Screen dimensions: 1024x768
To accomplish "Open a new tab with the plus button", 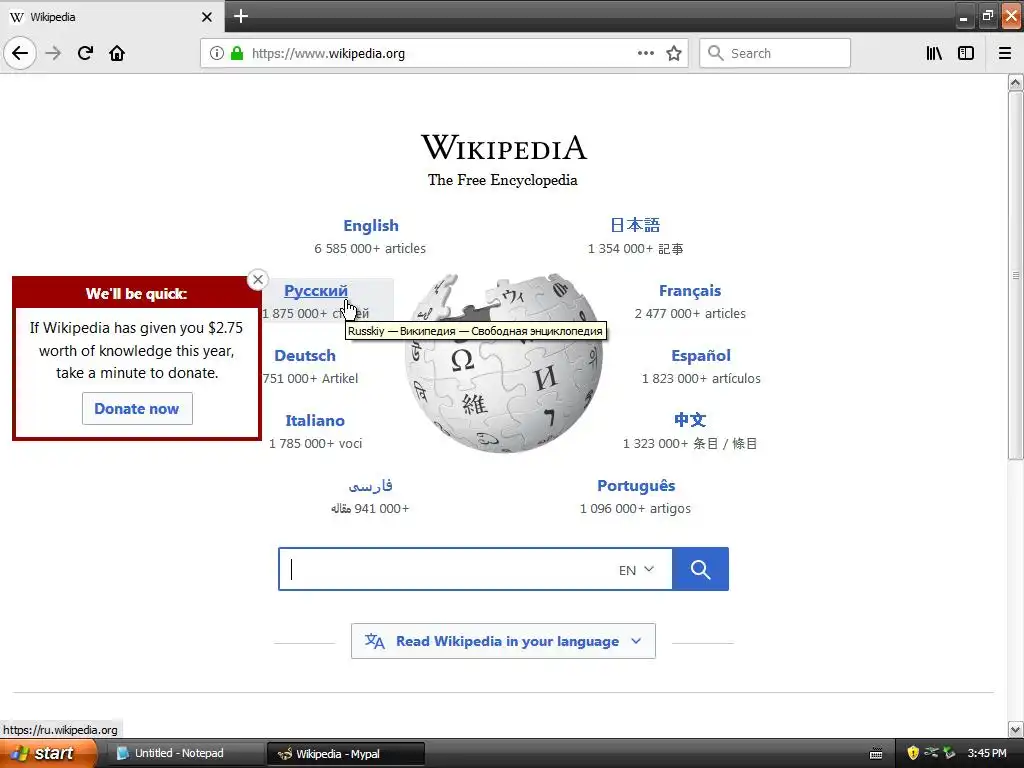I will 241,16.
